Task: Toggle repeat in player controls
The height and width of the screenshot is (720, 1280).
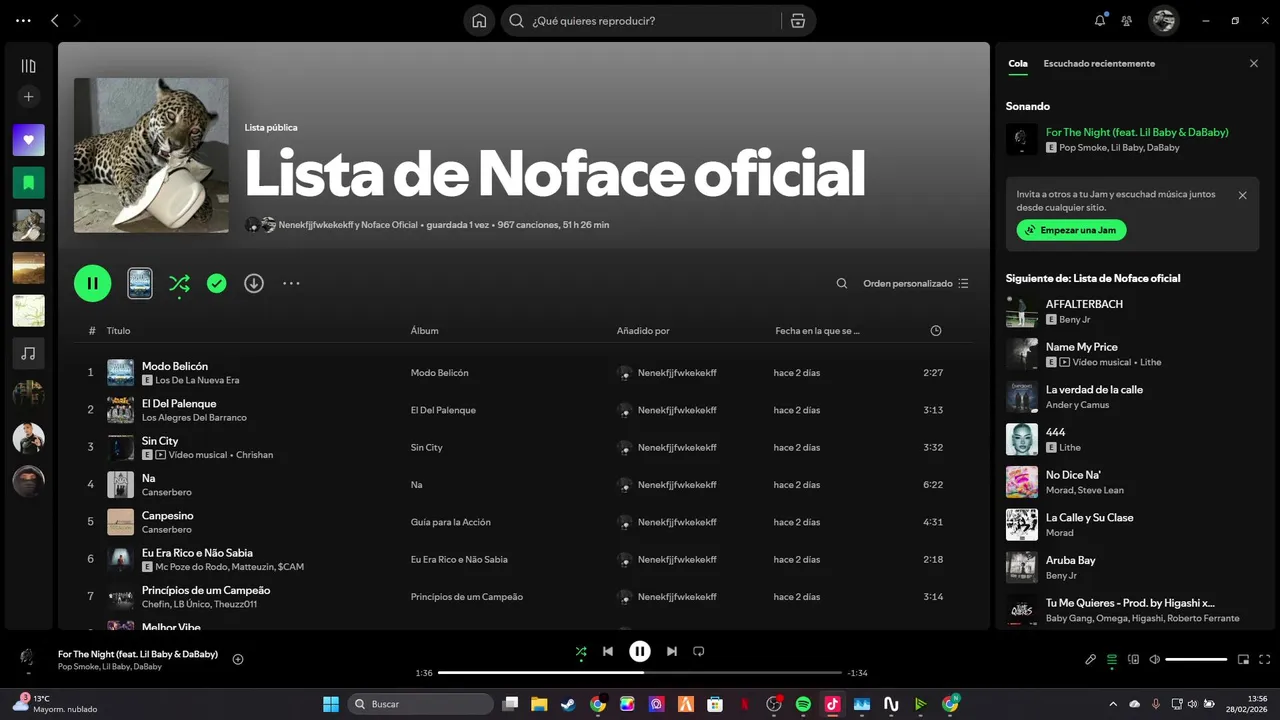Action: [699, 651]
